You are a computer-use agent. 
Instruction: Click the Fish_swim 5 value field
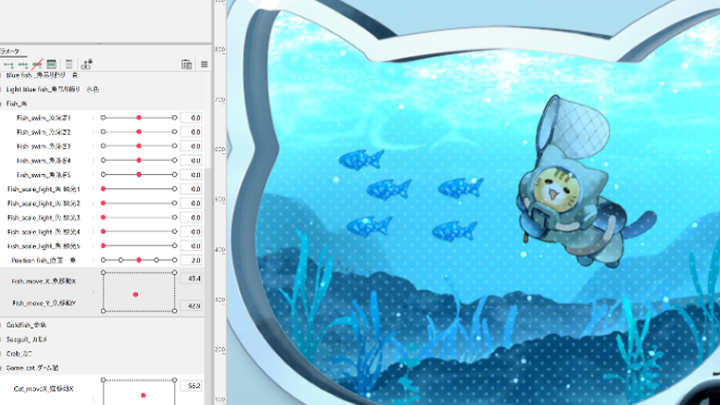191,175
